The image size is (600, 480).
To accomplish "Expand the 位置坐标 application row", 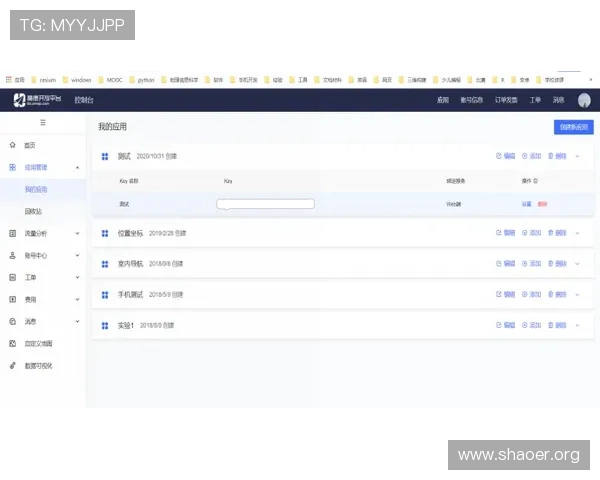I will [577, 233].
